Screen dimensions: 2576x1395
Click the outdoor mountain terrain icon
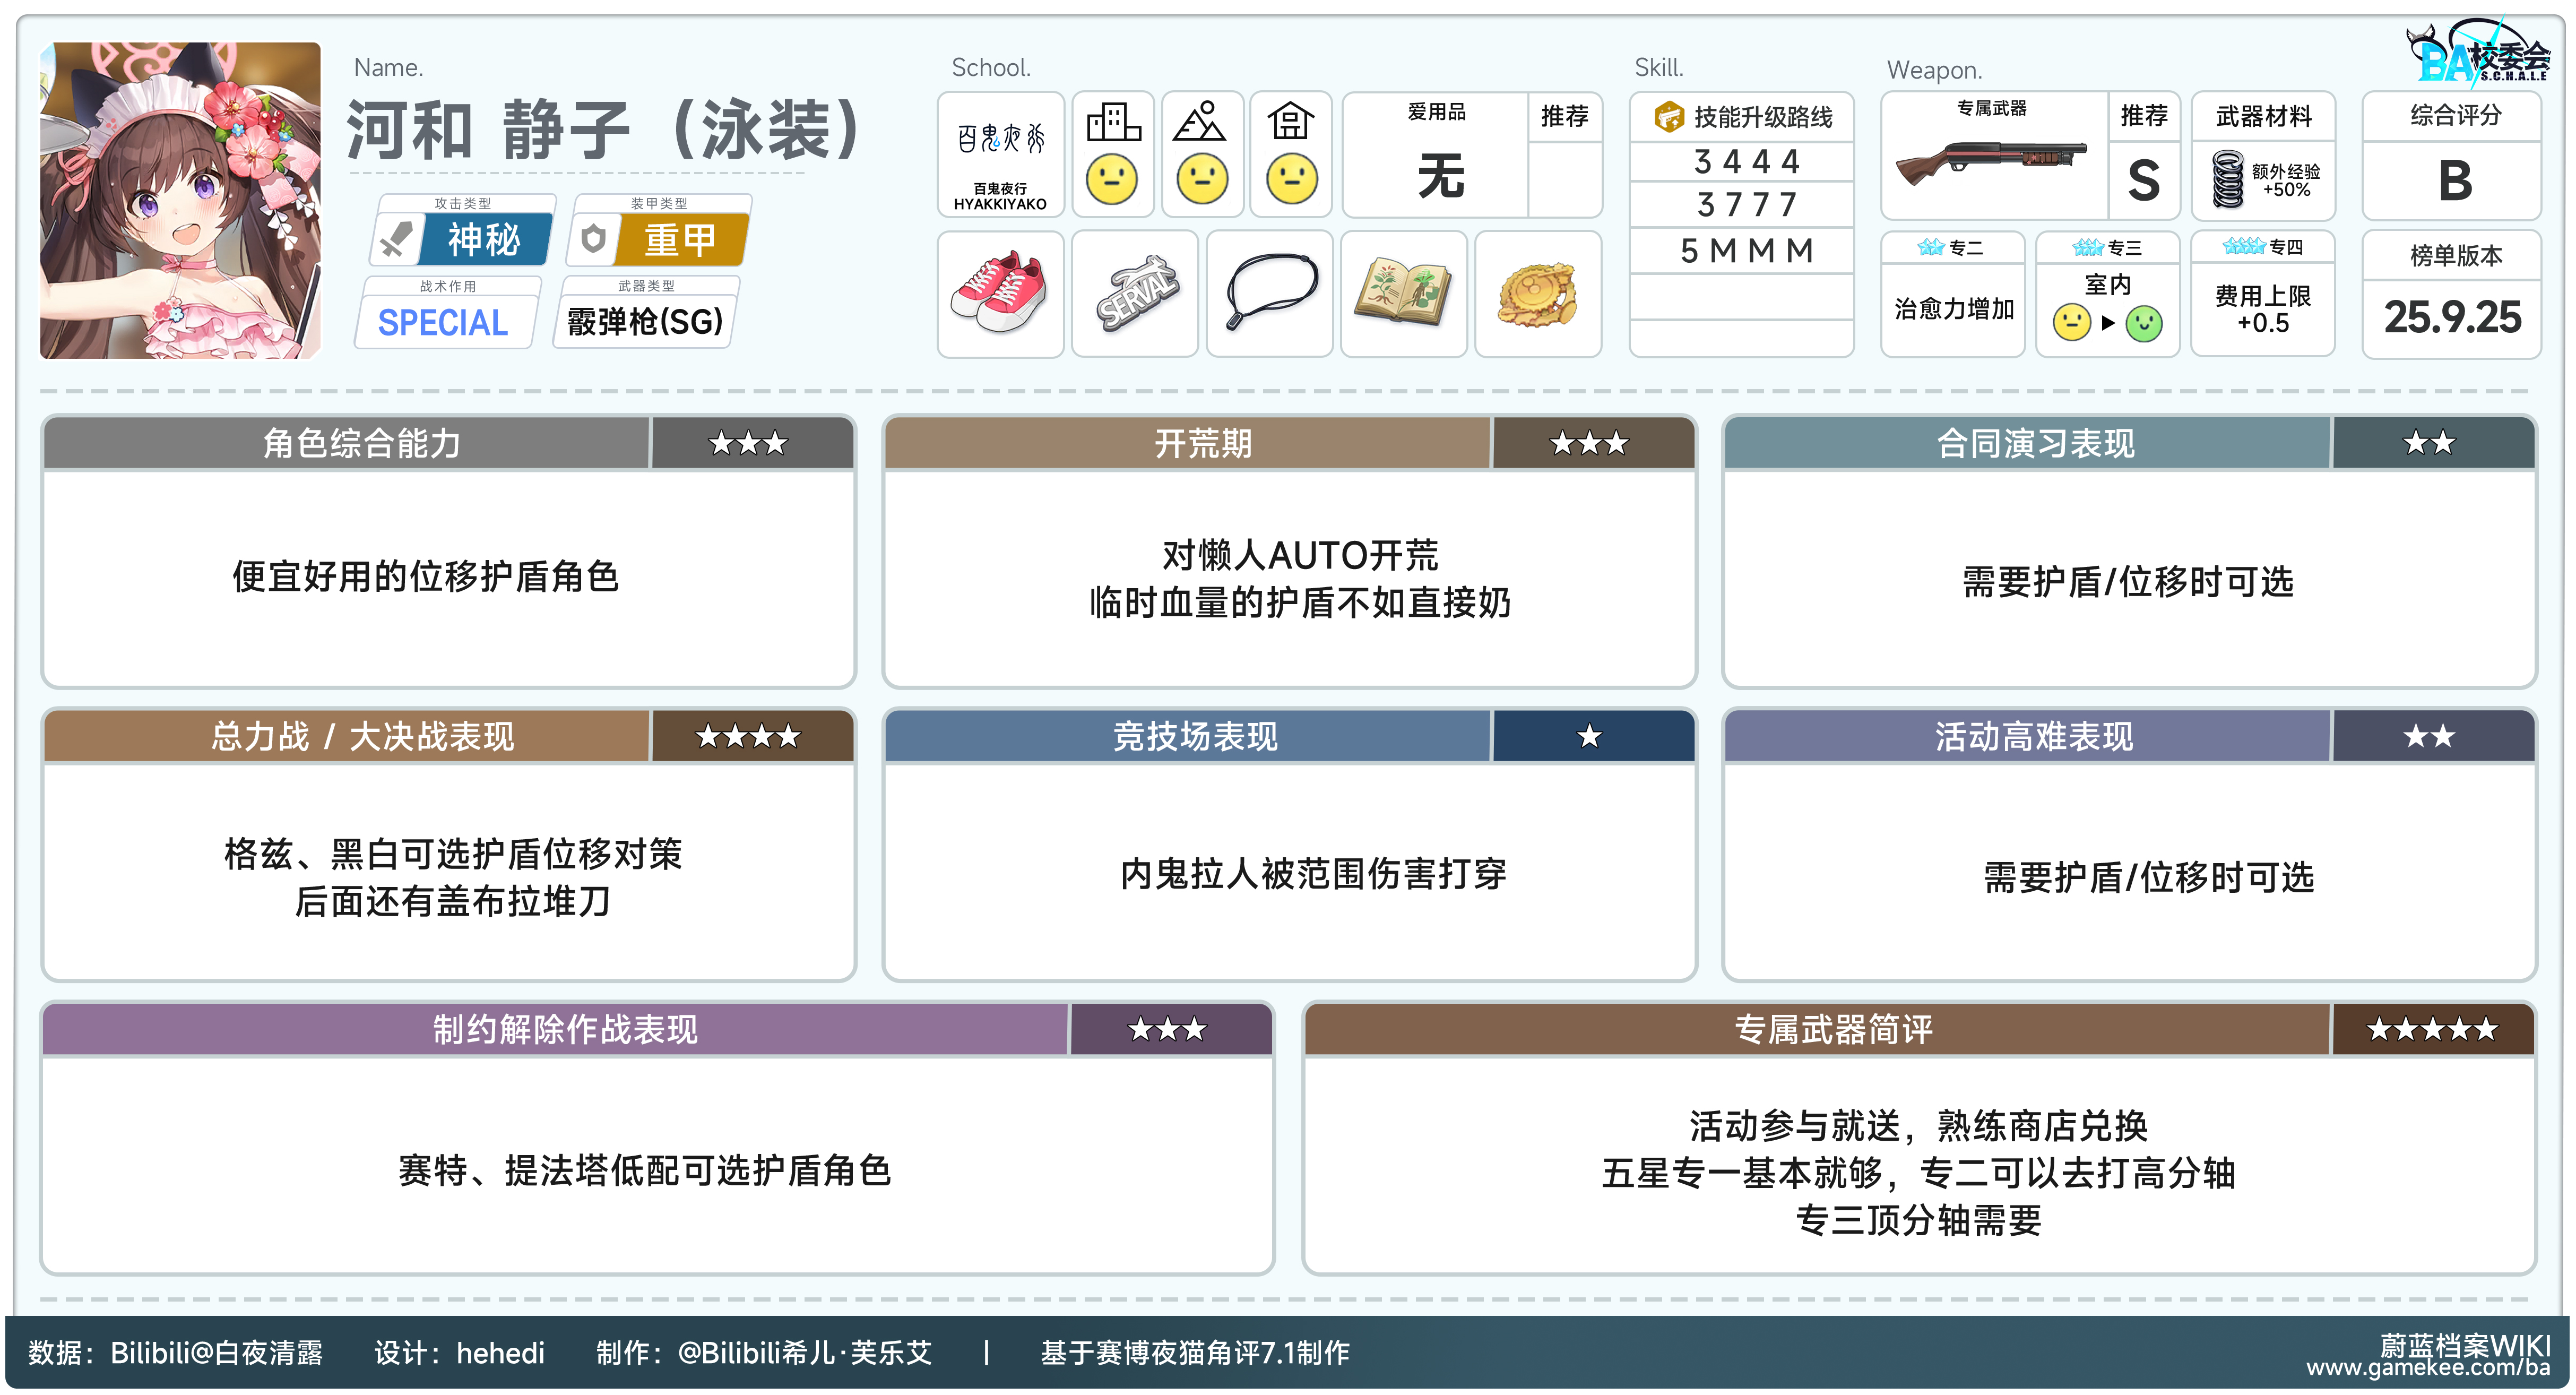coord(1200,123)
